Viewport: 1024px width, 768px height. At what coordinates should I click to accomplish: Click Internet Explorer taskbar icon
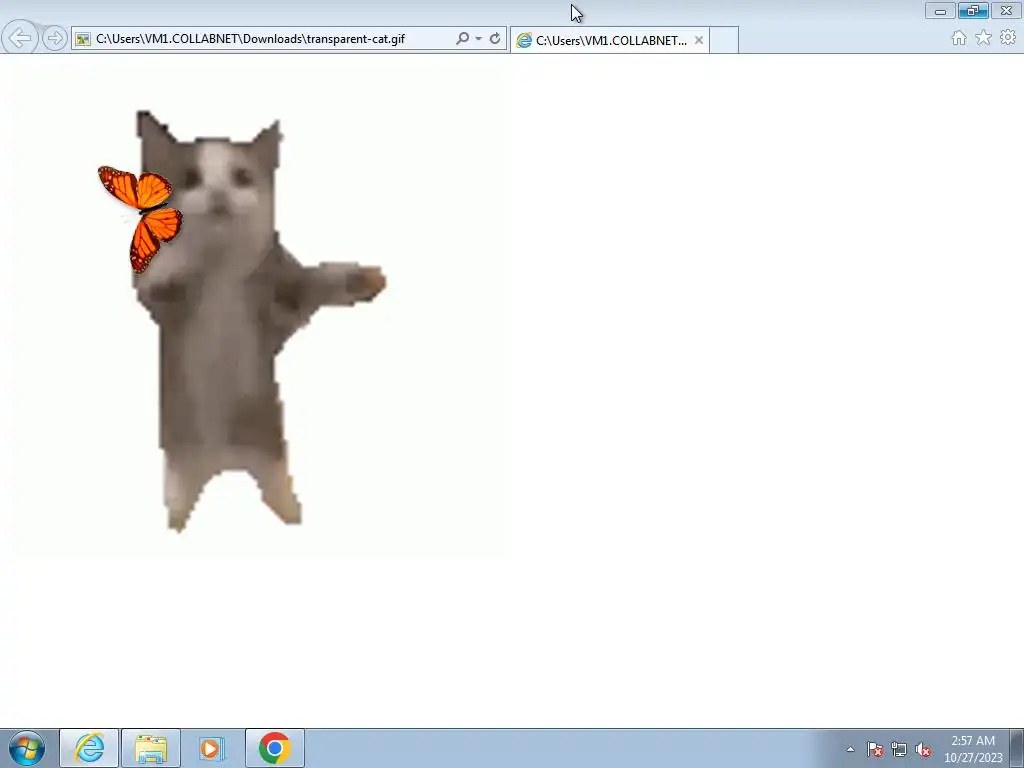pyautogui.click(x=89, y=748)
